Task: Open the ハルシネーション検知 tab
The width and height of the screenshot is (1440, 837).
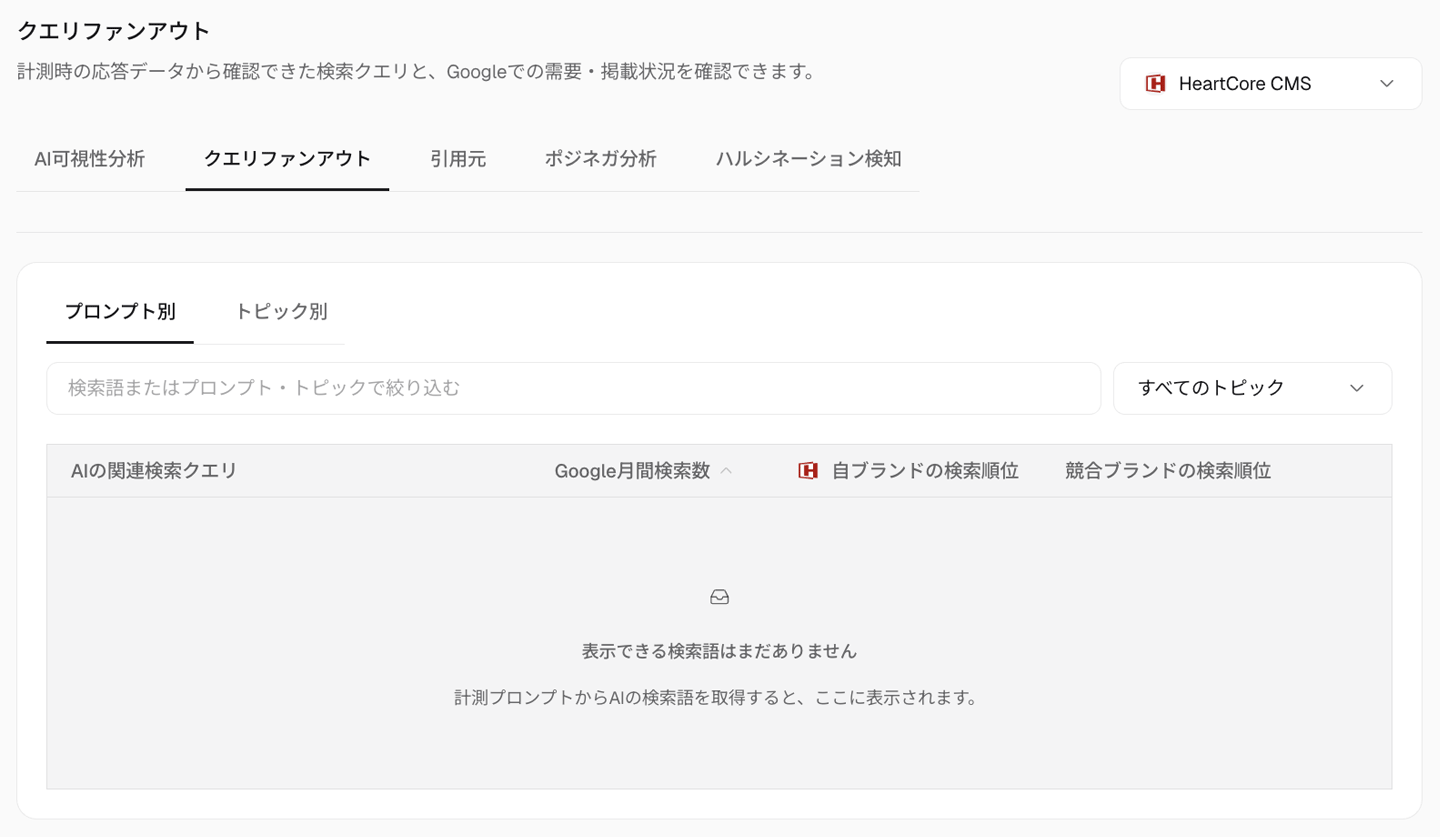Action: click(x=808, y=159)
